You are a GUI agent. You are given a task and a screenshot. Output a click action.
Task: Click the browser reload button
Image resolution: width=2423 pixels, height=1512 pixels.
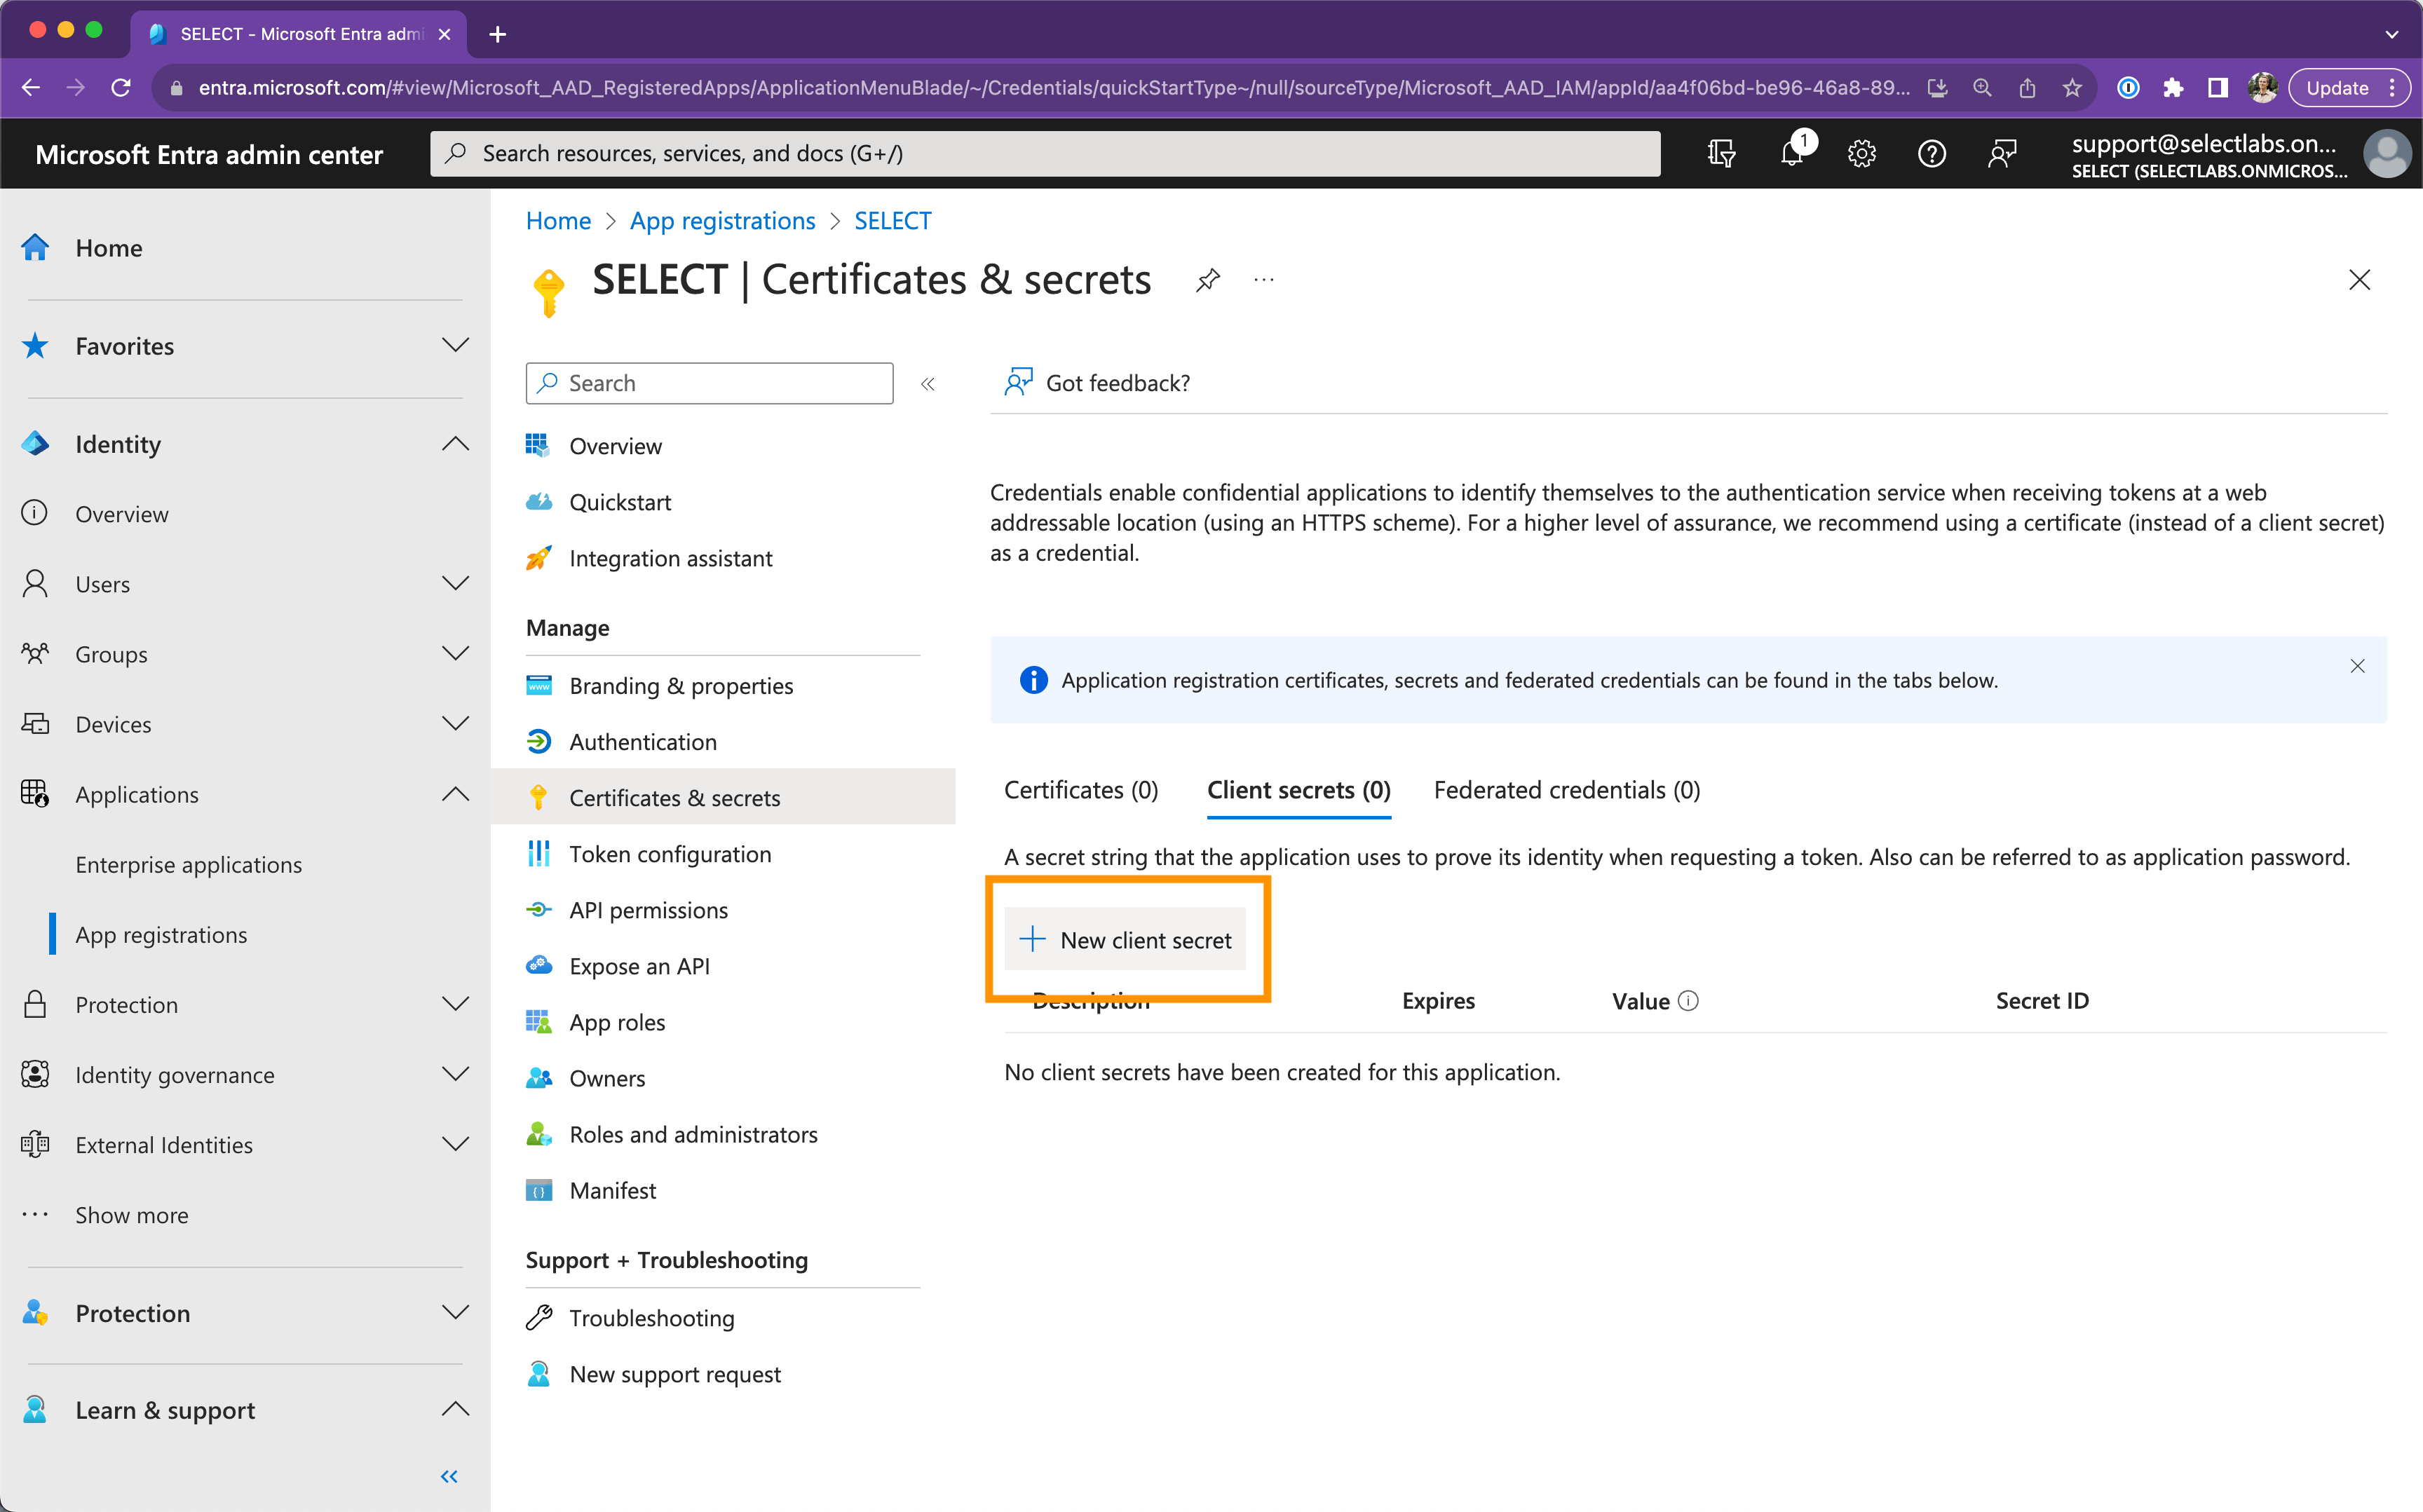pos(121,88)
